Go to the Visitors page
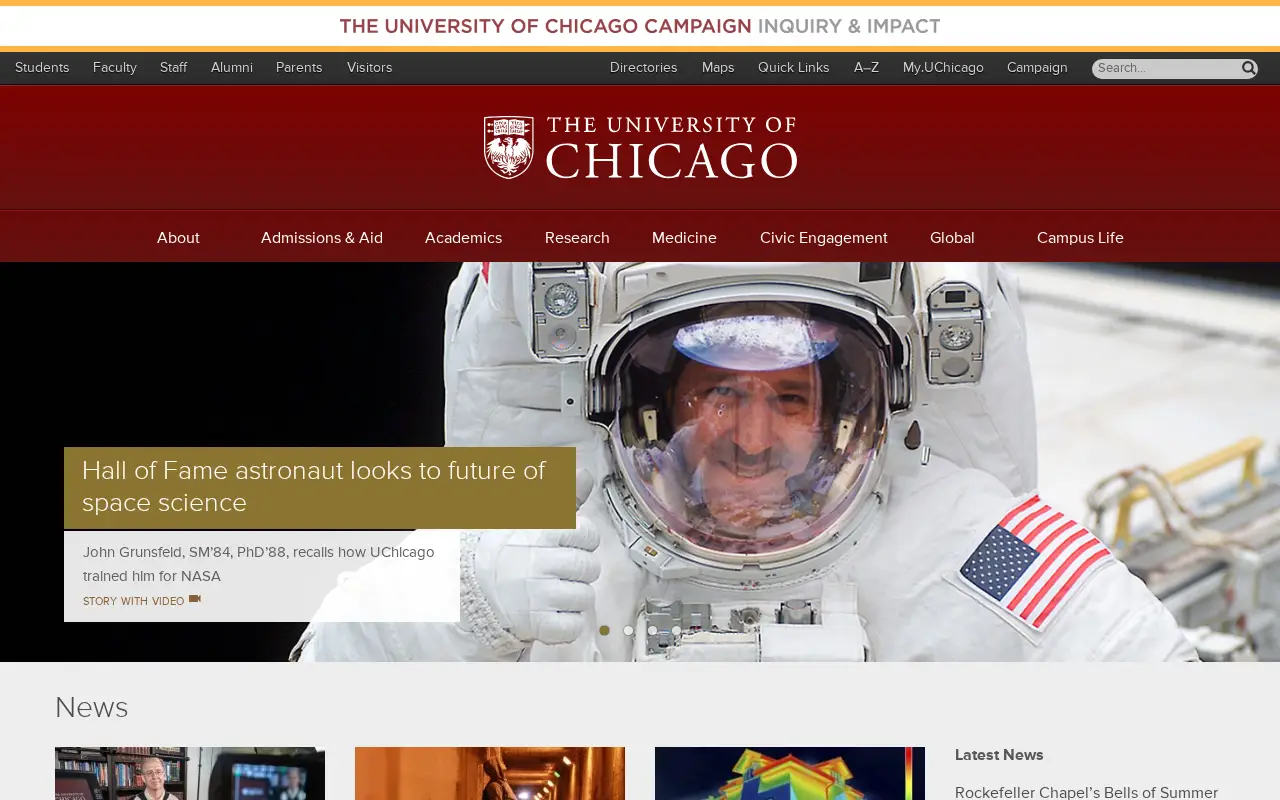Viewport: 1280px width, 800px height. click(x=370, y=67)
